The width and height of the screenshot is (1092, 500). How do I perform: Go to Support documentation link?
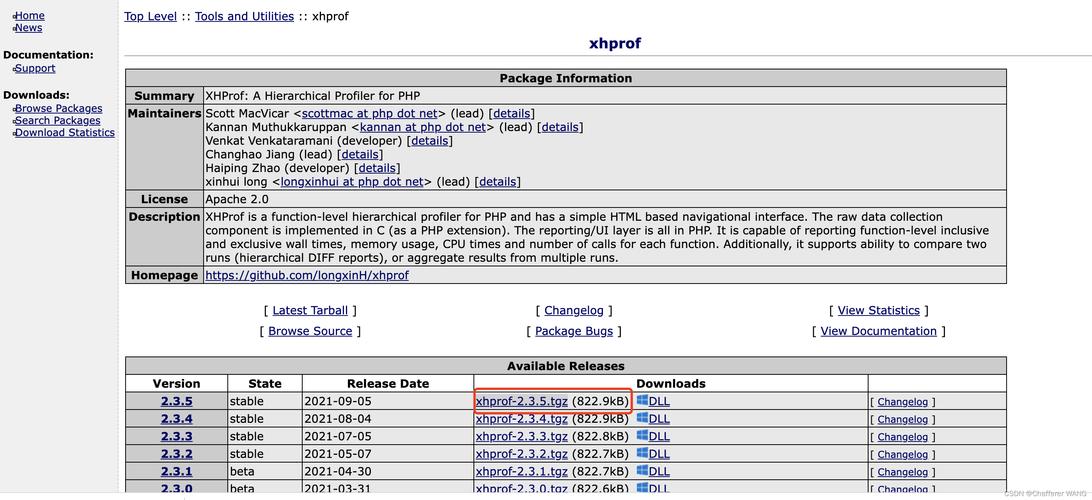point(36,68)
